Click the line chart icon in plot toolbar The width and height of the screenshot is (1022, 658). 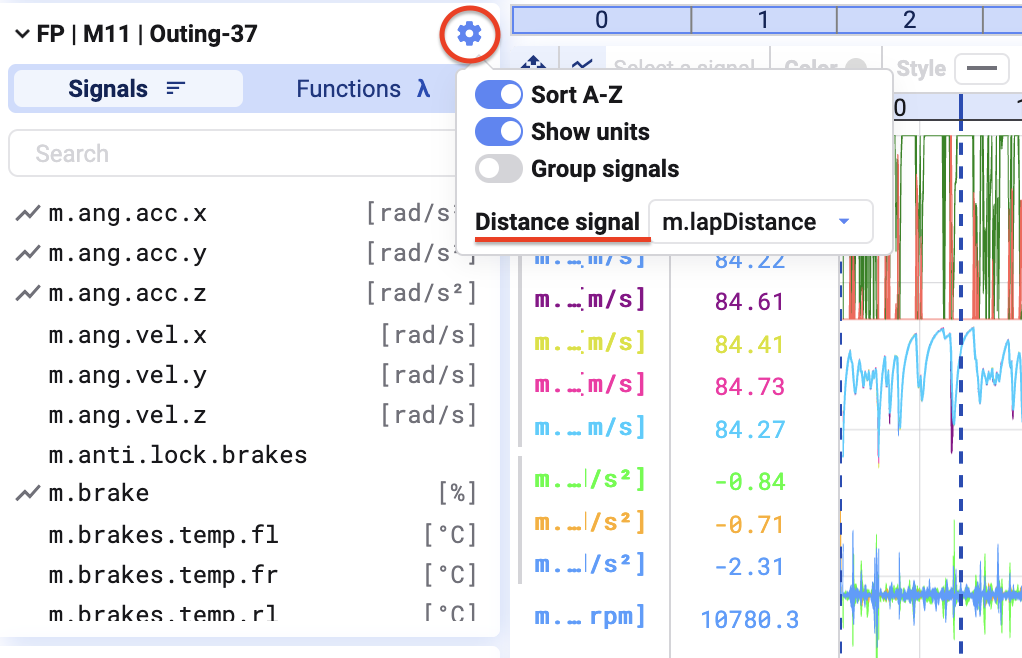pos(581,65)
